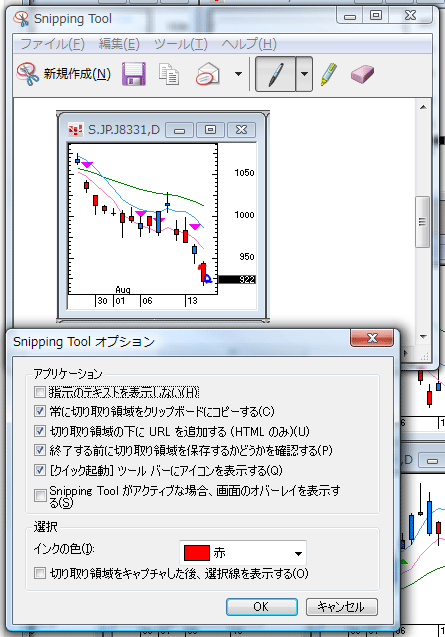445x637 pixels.
Task: Click the vertical scrollbar down arrow
Action: (x=423, y=337)
